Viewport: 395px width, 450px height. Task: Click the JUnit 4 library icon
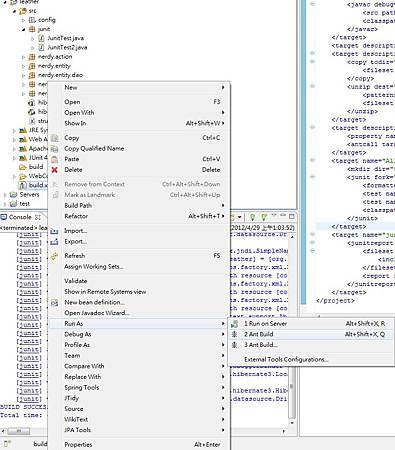tap(23, 158)
